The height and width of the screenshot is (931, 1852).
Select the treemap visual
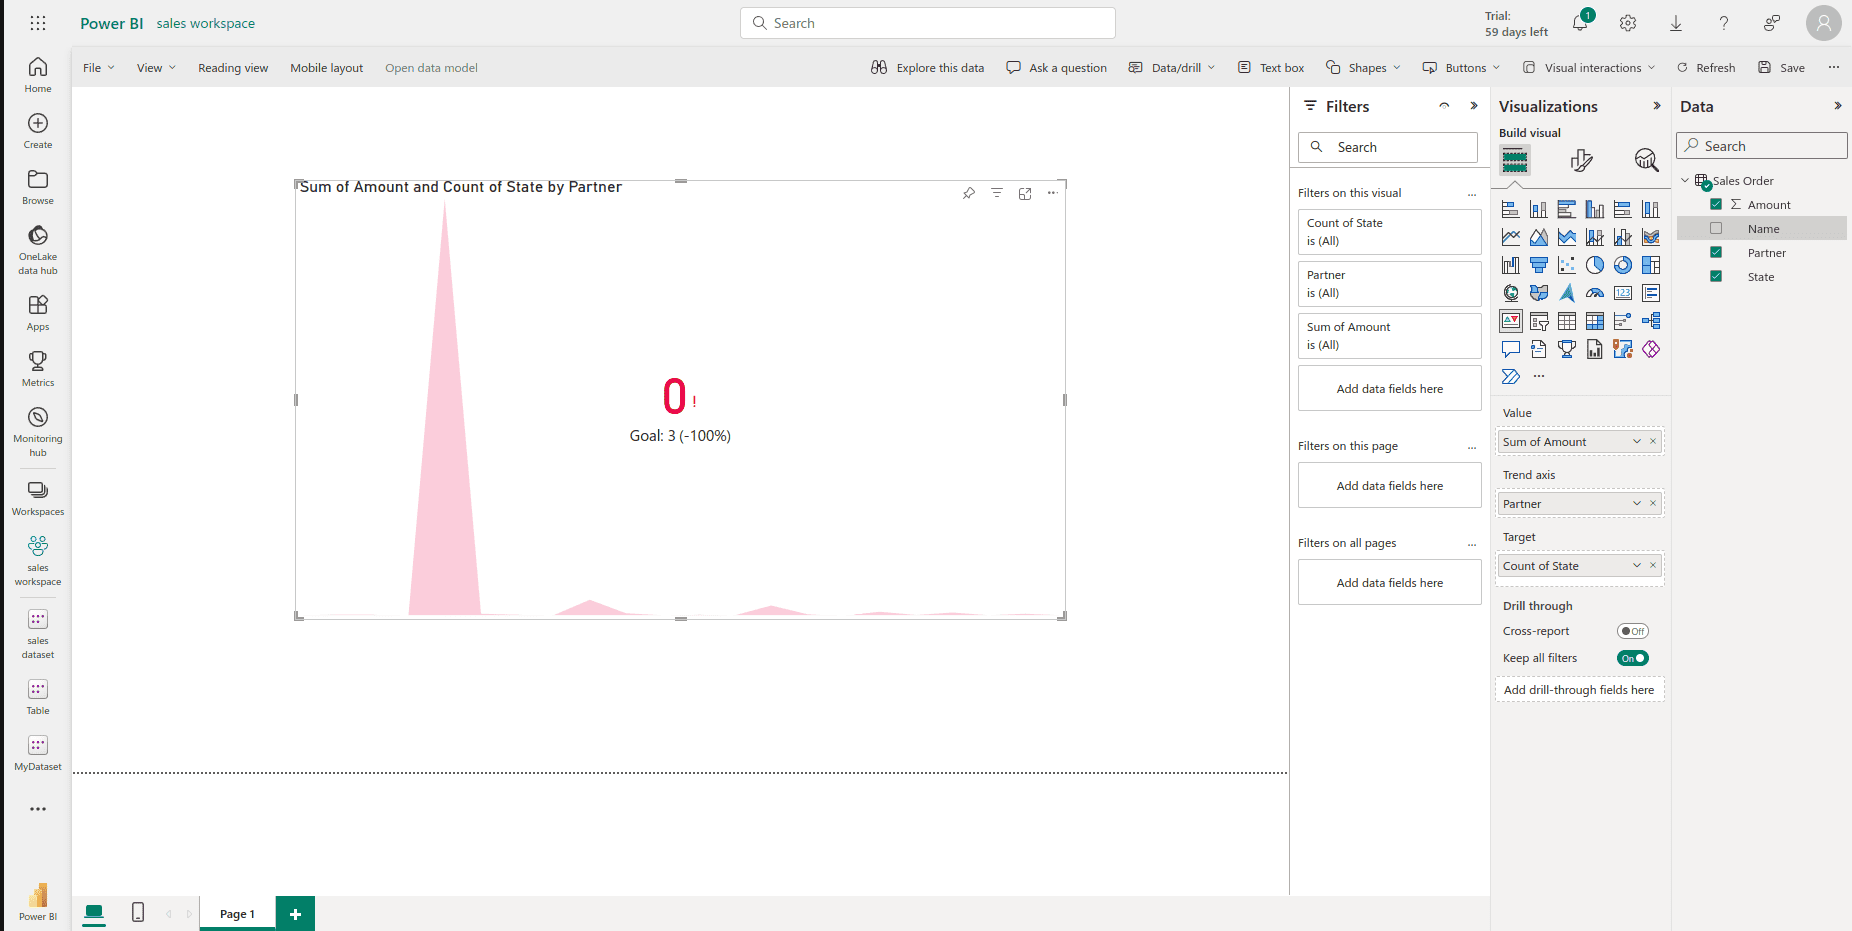1651,265
